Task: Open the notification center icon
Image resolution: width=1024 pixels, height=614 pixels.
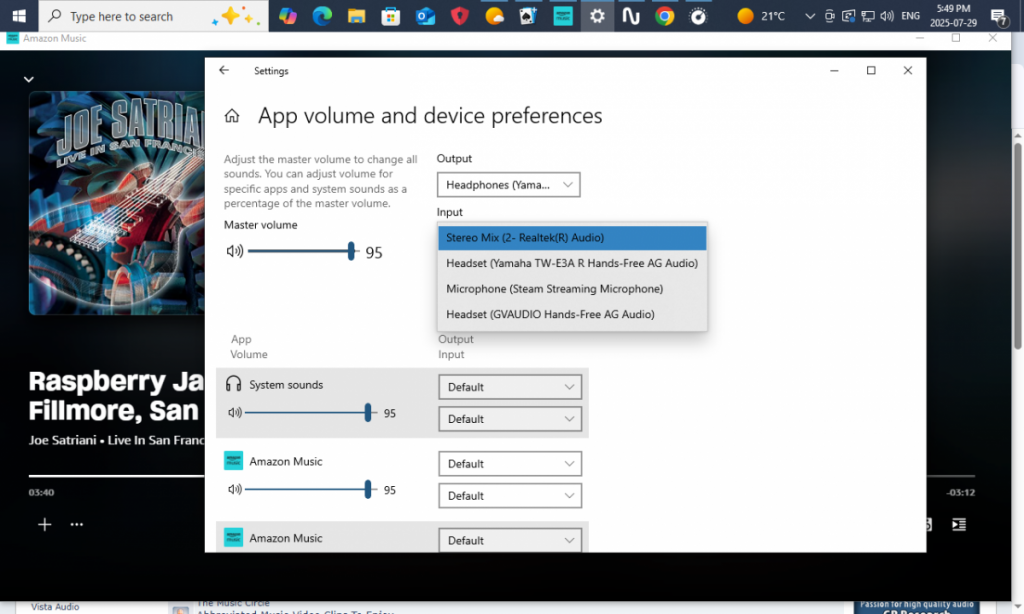Action: pos(999,16)
